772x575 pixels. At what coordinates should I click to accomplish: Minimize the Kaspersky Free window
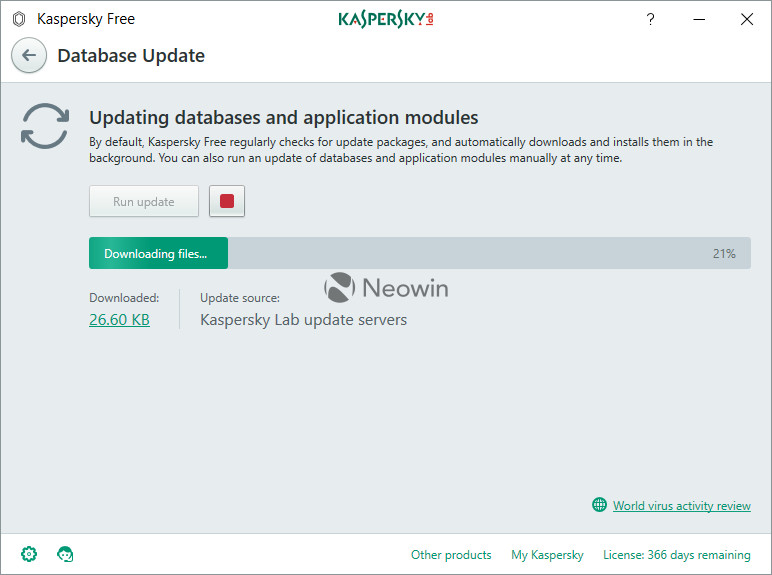point(699,19)
